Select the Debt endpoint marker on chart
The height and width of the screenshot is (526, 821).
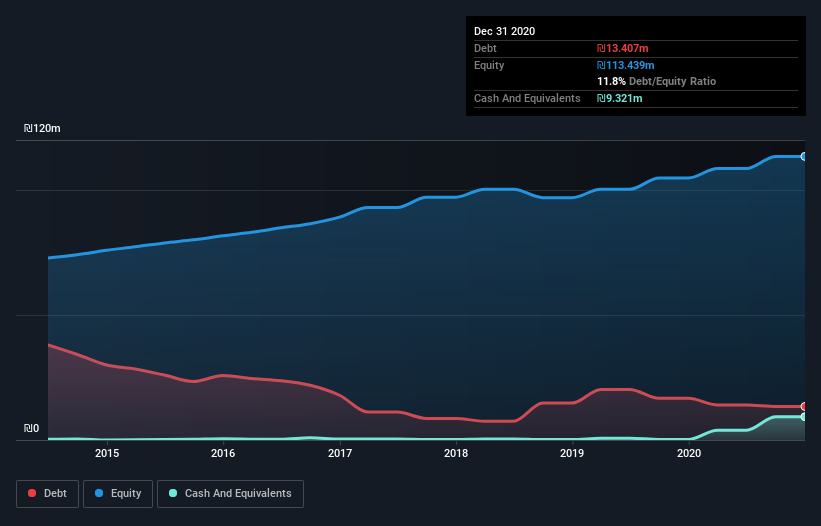804,406
